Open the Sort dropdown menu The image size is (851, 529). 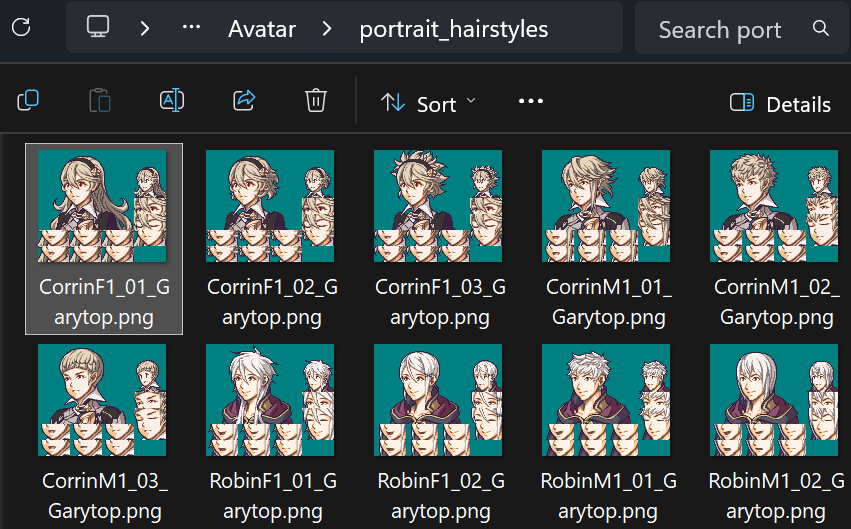pos(429,103)
